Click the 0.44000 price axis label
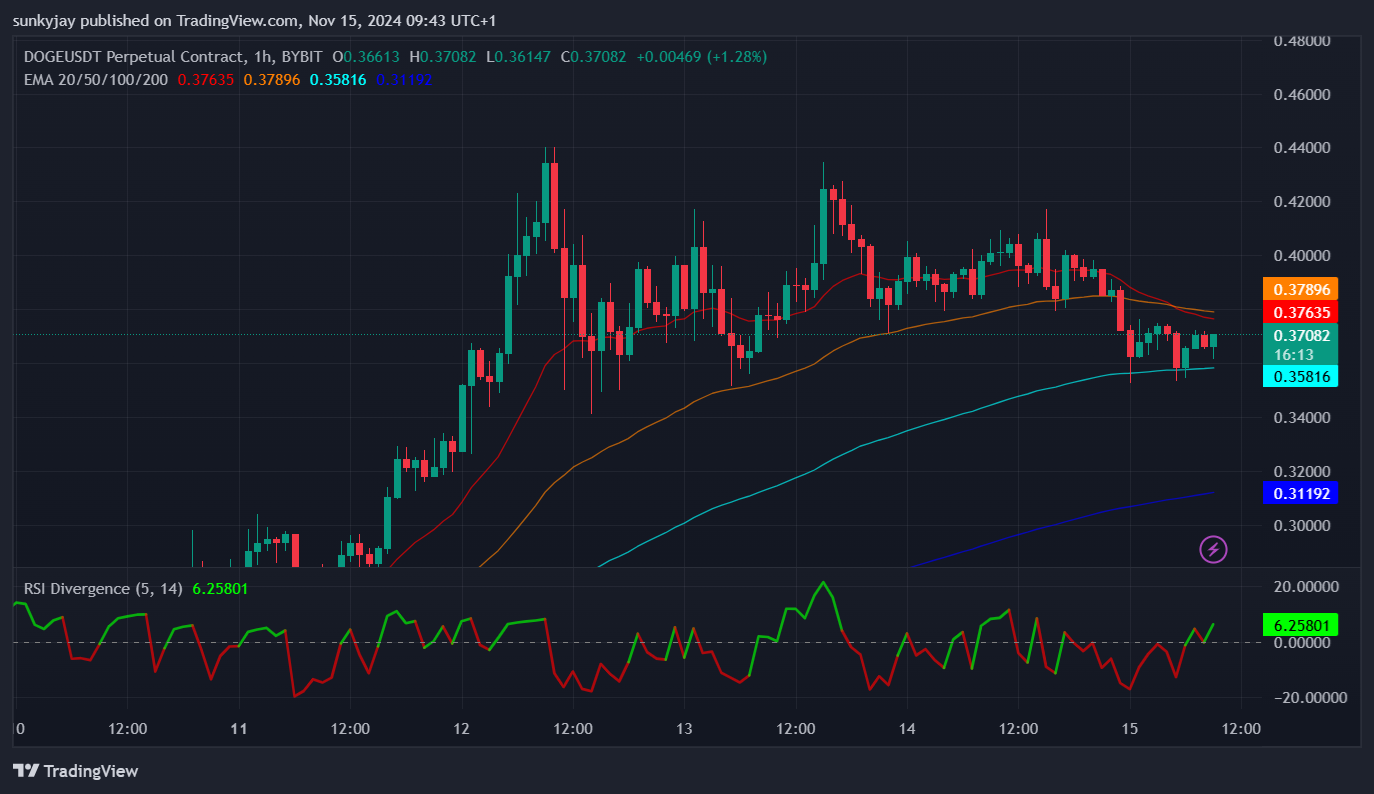 click(1301, 148)
